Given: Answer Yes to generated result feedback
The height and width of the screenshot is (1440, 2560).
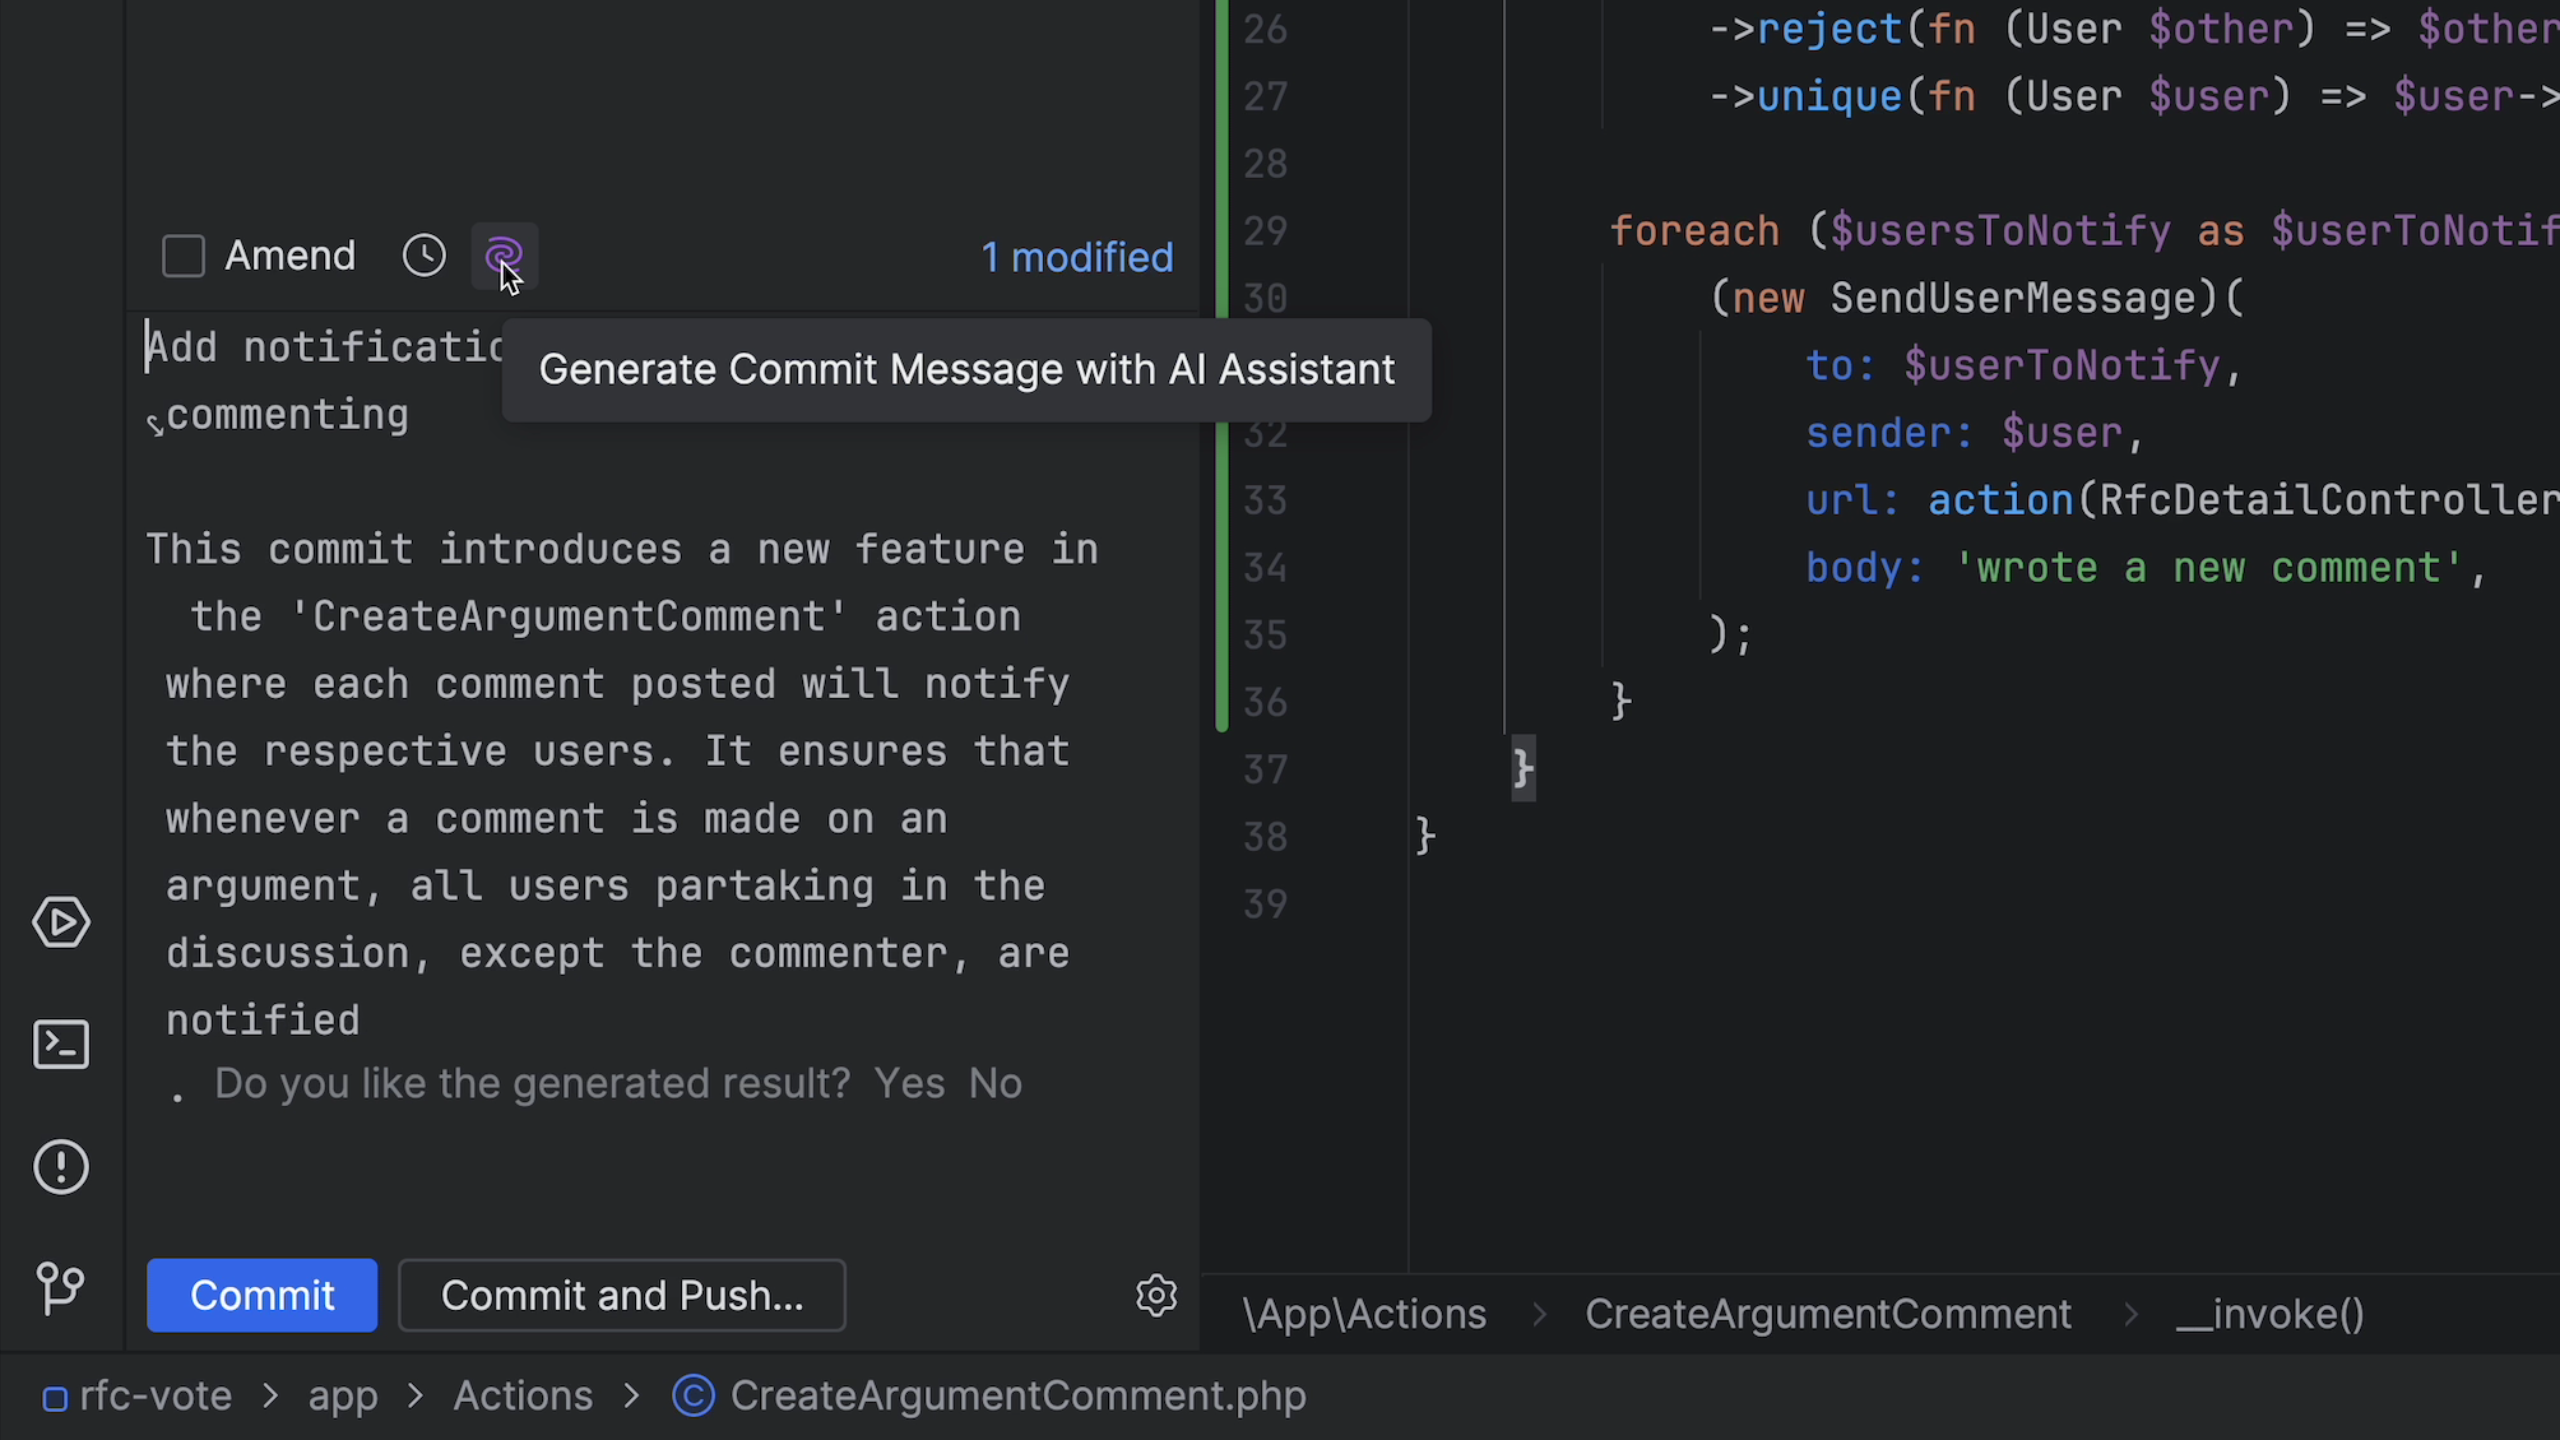Looking at the screenshot, I should 909,1084.
